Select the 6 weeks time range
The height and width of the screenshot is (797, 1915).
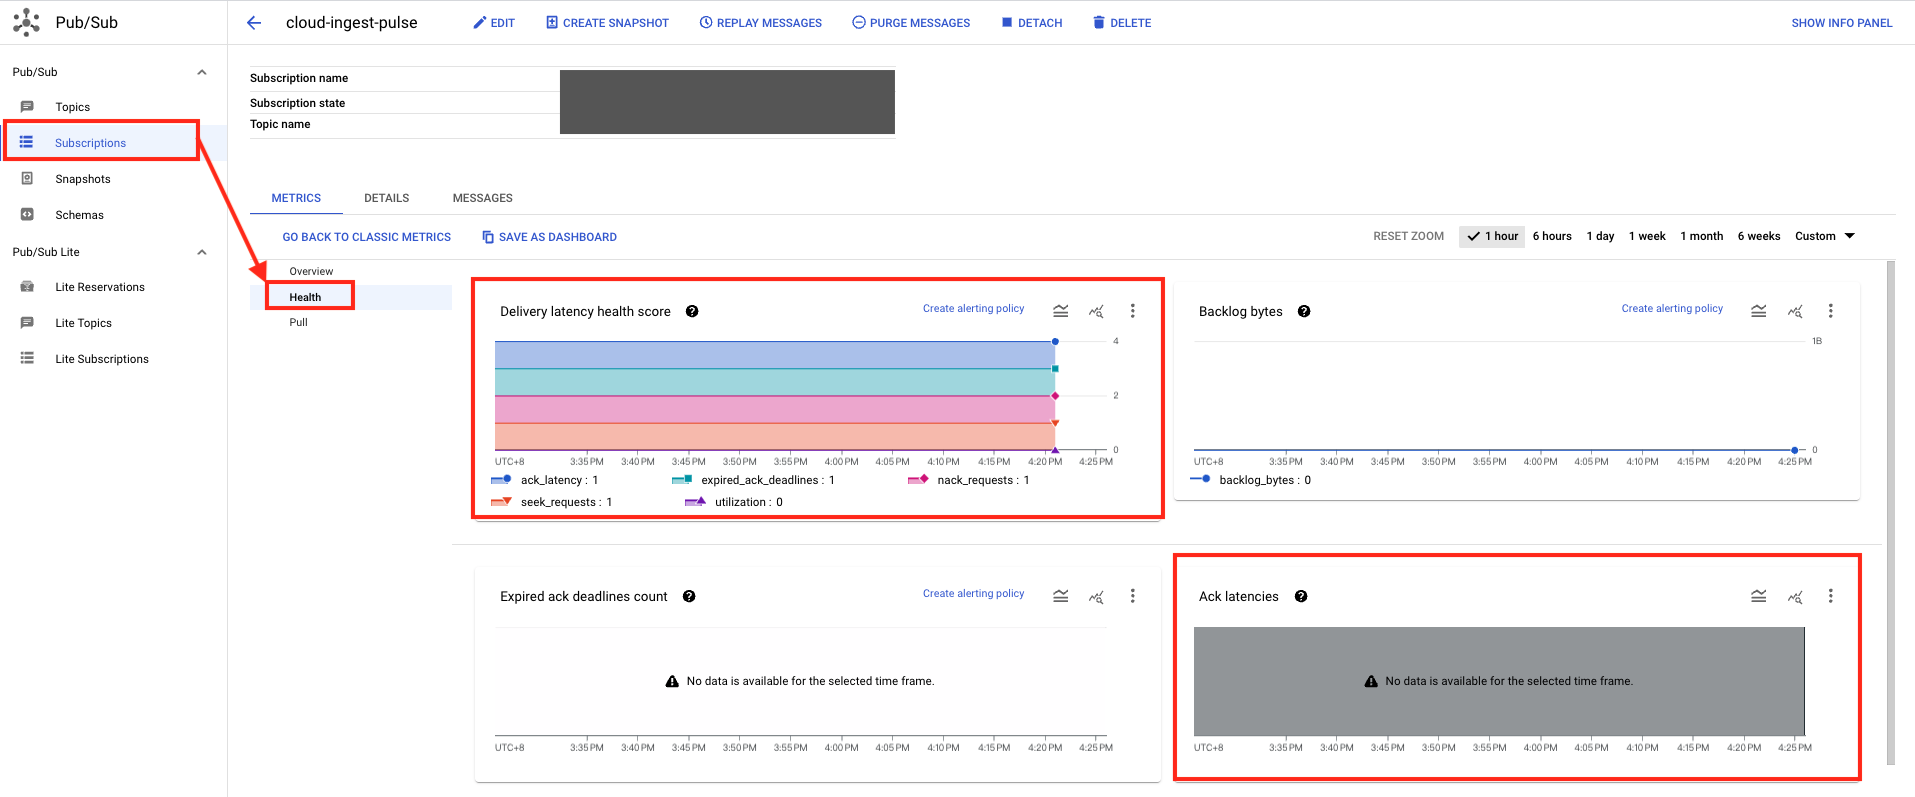click(1759, 236)
